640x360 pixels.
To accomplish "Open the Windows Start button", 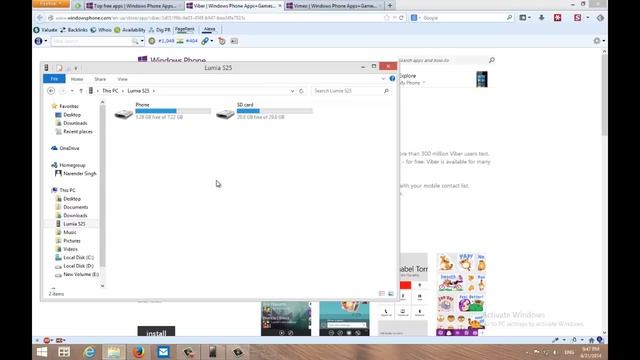I will coord(42,352).
